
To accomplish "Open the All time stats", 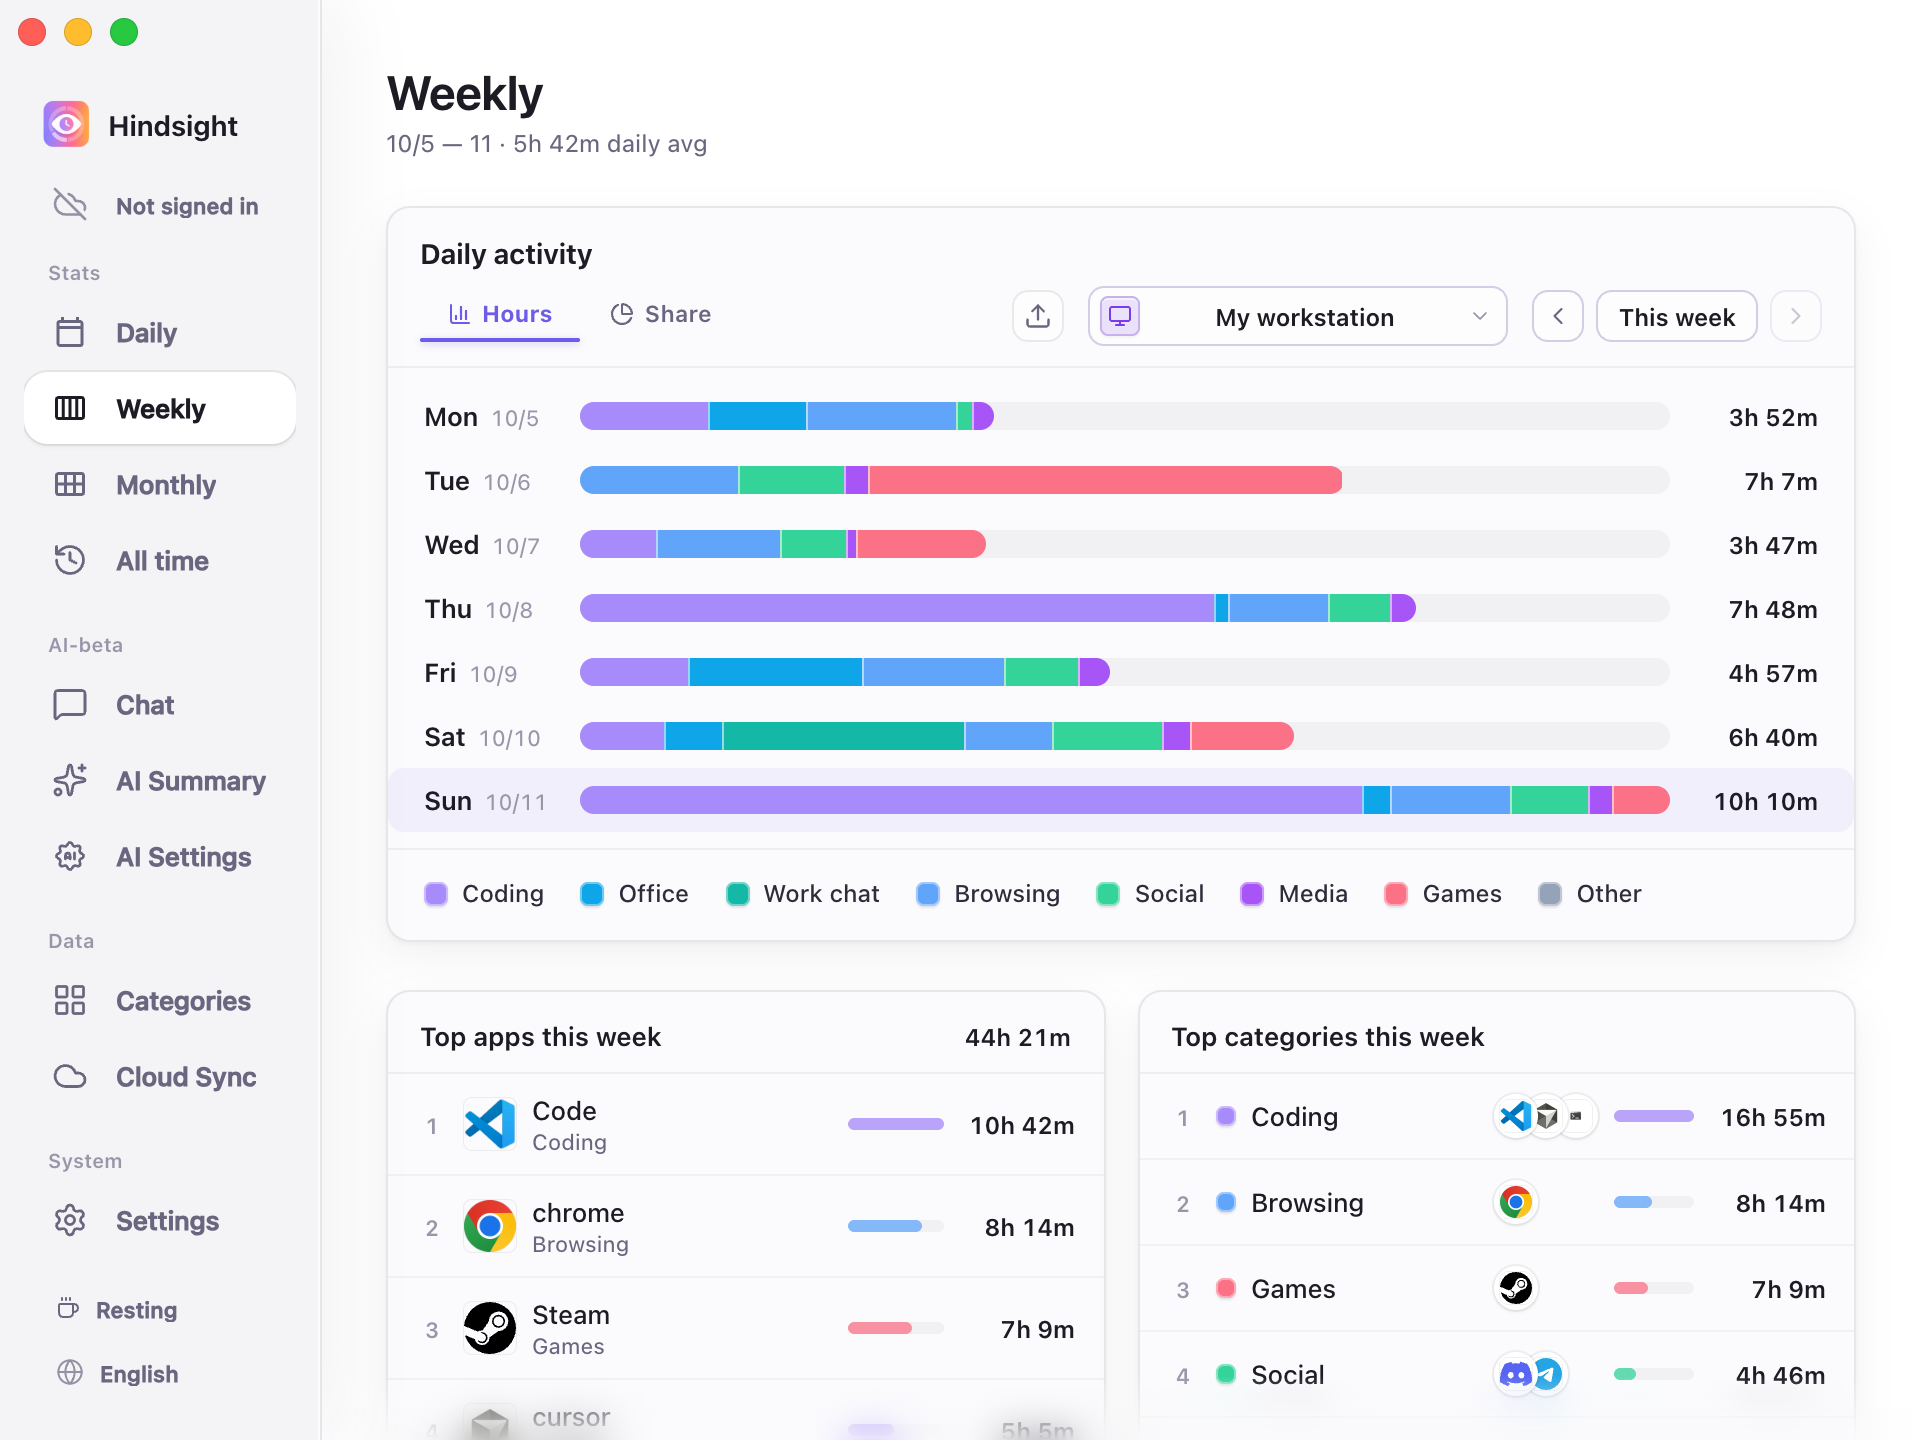I will (160, 560).
